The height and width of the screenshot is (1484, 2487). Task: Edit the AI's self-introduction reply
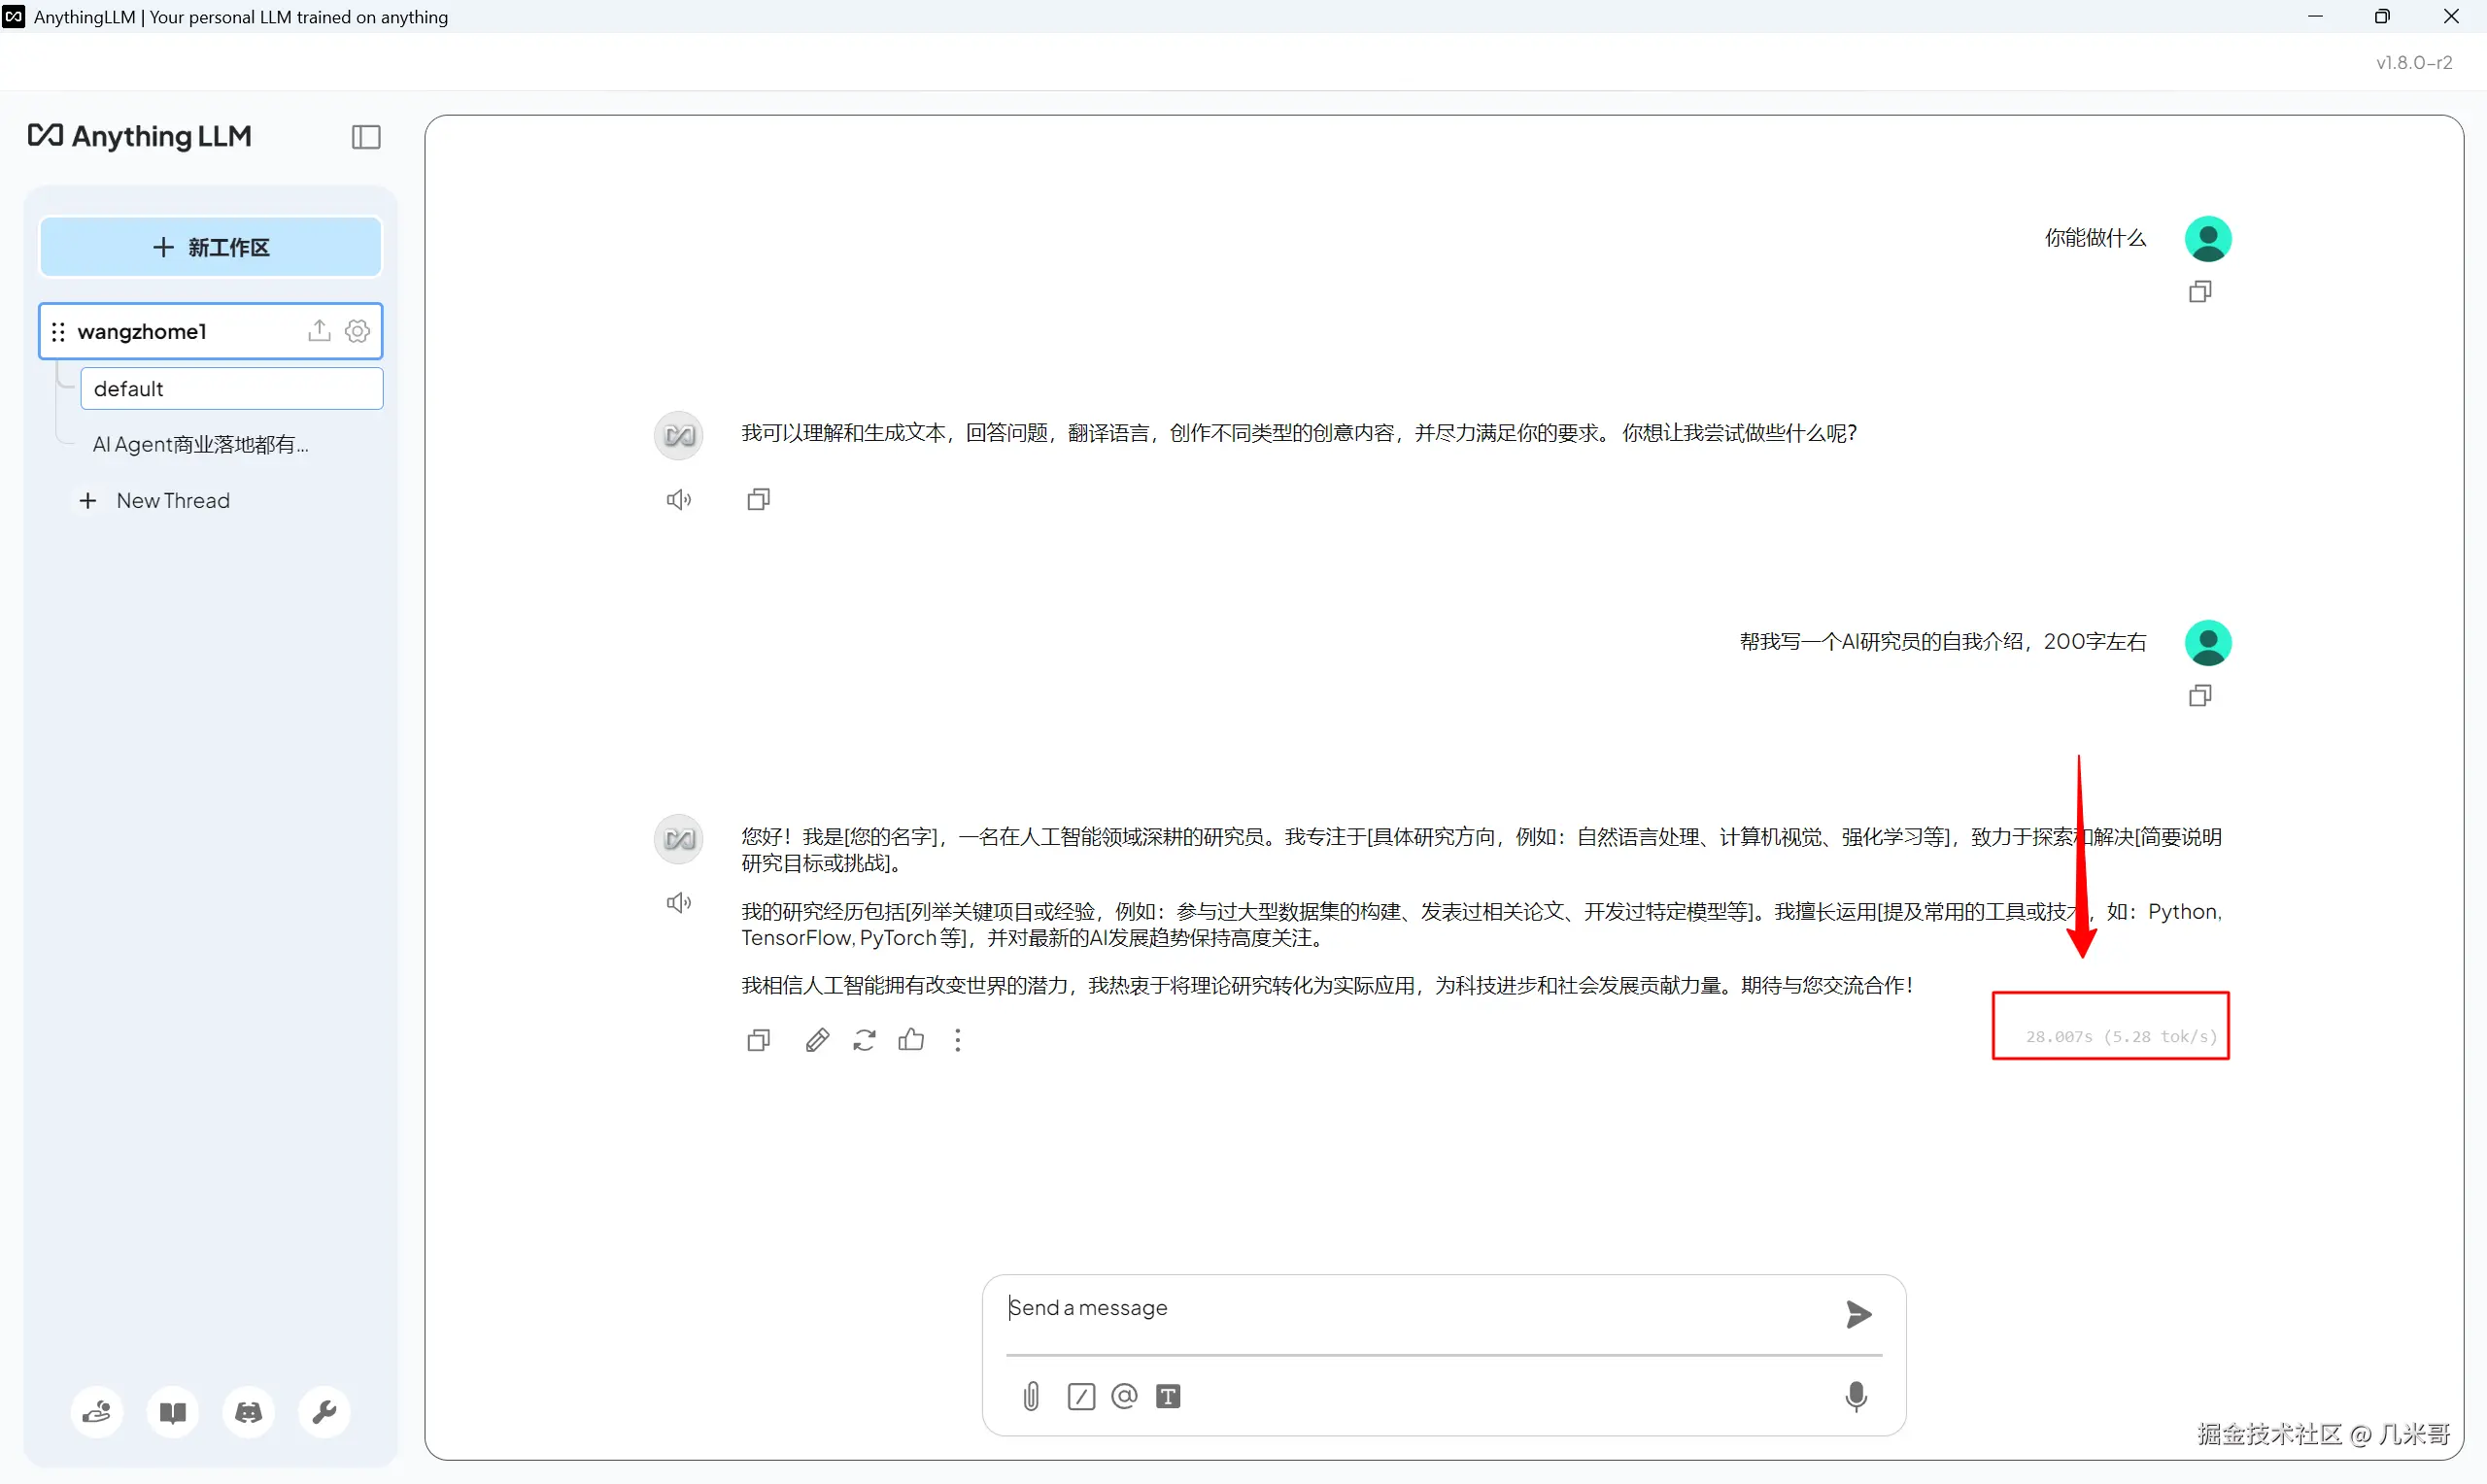click(816, 1040)
